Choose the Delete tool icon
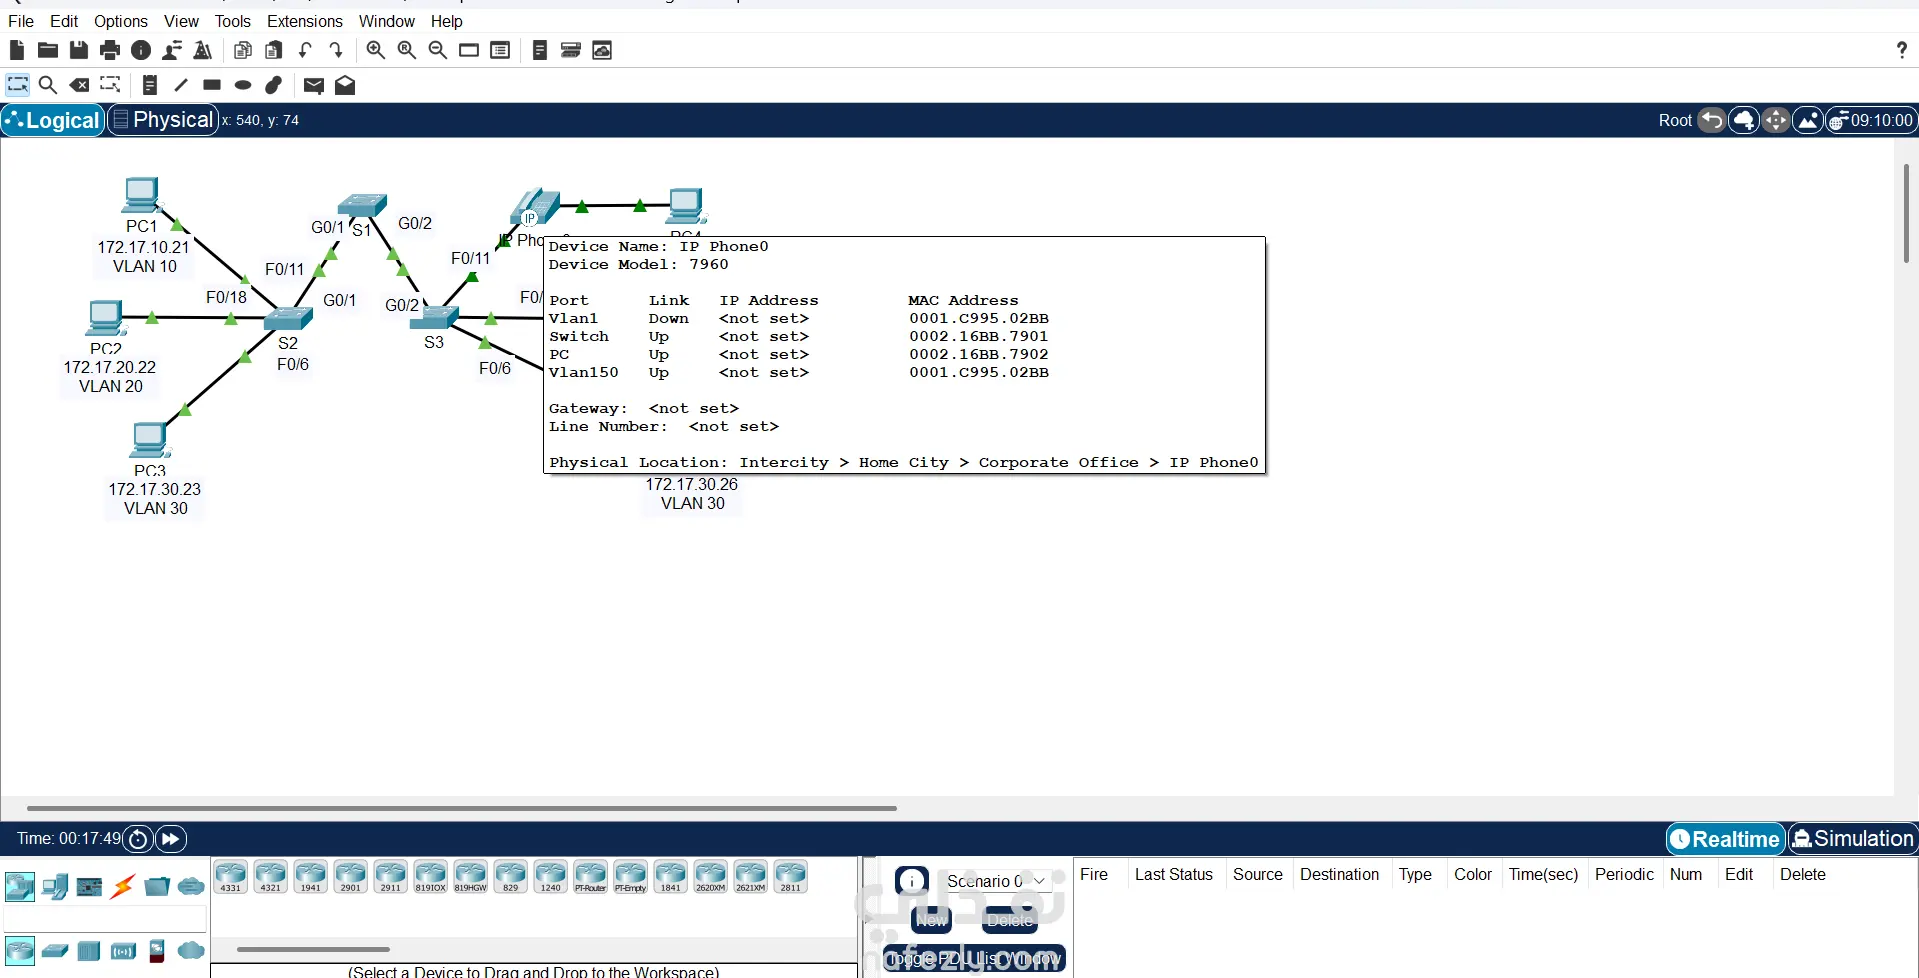This screenshot has height=978, width=1919. (79, 85)
